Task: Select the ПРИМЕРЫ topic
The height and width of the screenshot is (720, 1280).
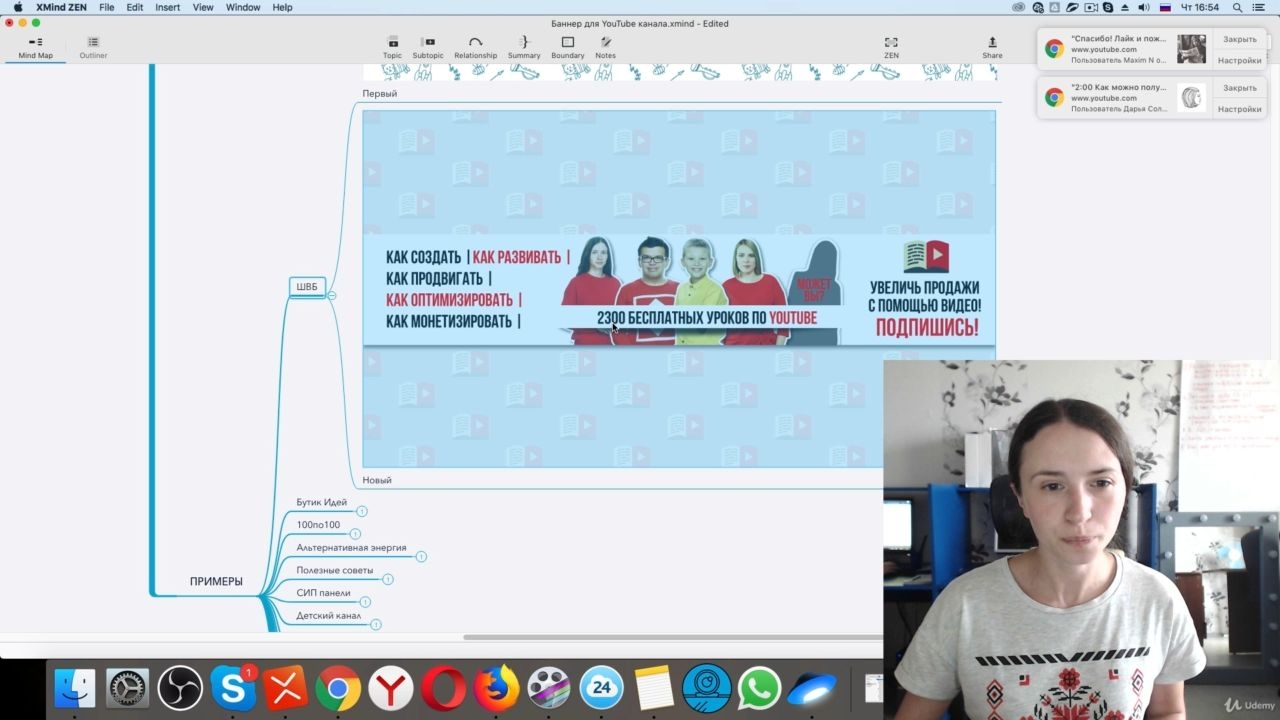Action: [x=216, y=582]
